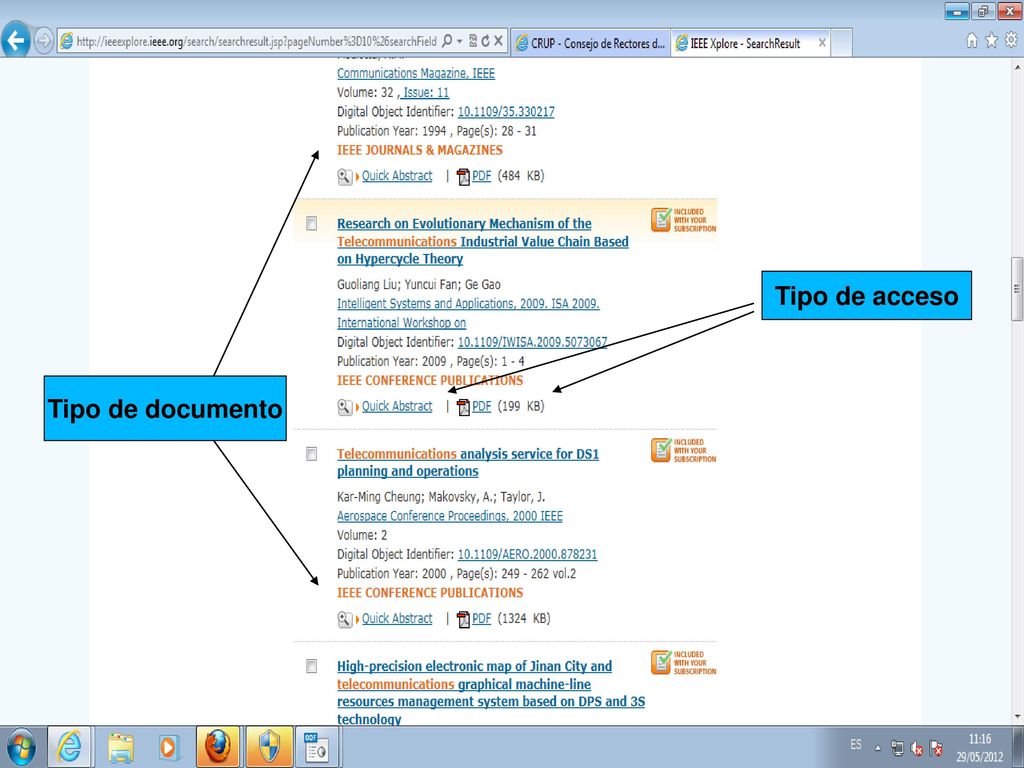The width and height of the screenshot is (1024, 768).
Task: Click the browser Back arrow button
Action: click(15, 40)
